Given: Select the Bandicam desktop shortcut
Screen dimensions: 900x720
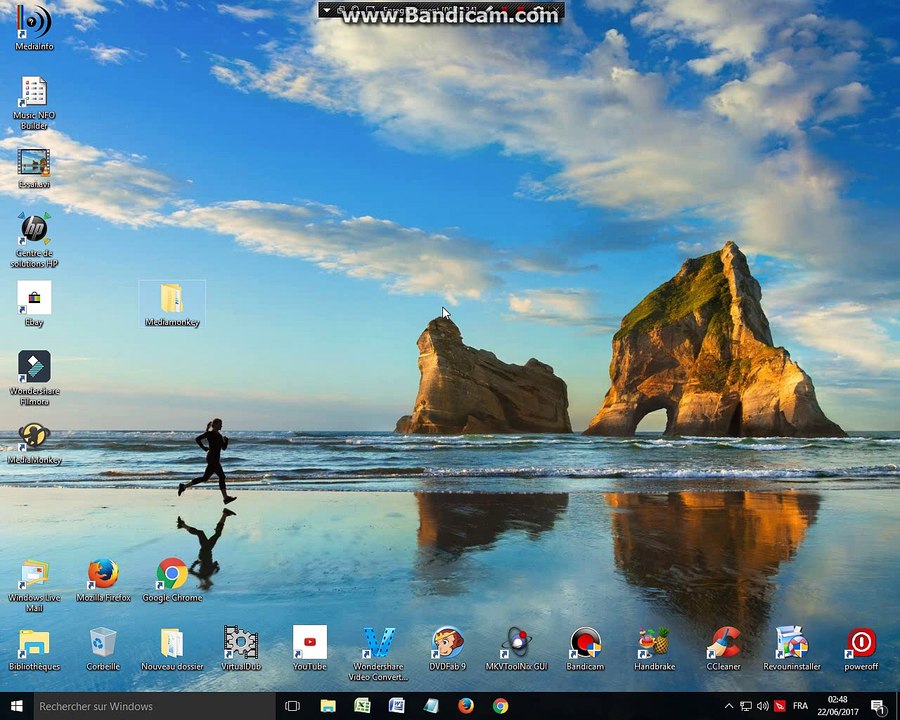Looking at the screenshot, I should [x=585, y=649].
